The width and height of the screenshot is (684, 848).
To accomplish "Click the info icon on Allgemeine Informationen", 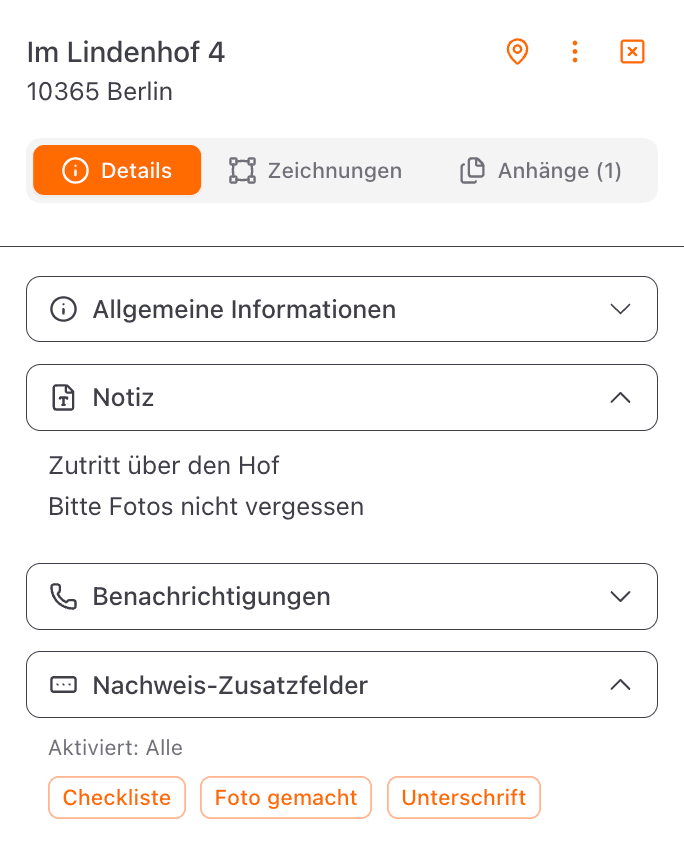I will click(x=63, y=309).
